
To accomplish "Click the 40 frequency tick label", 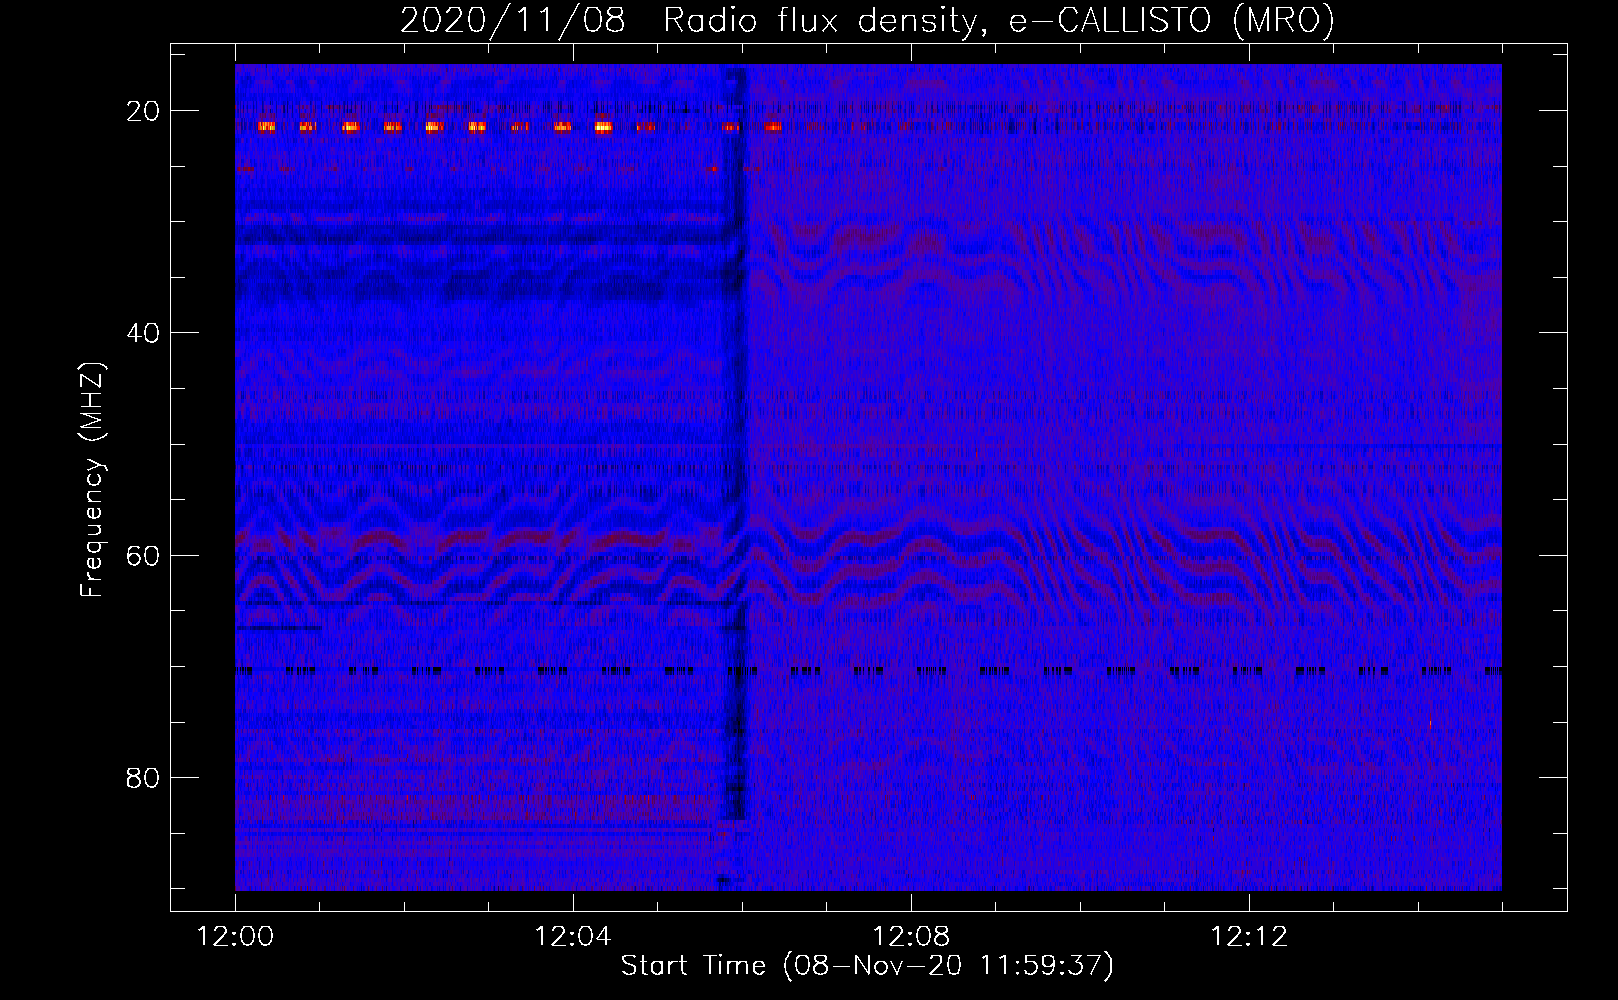I will click(143, 333).
